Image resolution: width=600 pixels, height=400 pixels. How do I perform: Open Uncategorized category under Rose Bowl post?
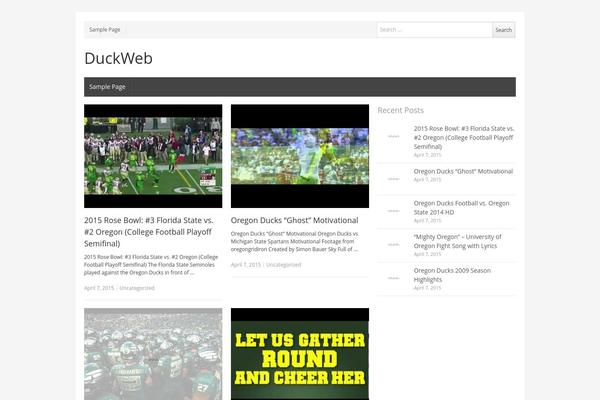(x=137, y=288)
